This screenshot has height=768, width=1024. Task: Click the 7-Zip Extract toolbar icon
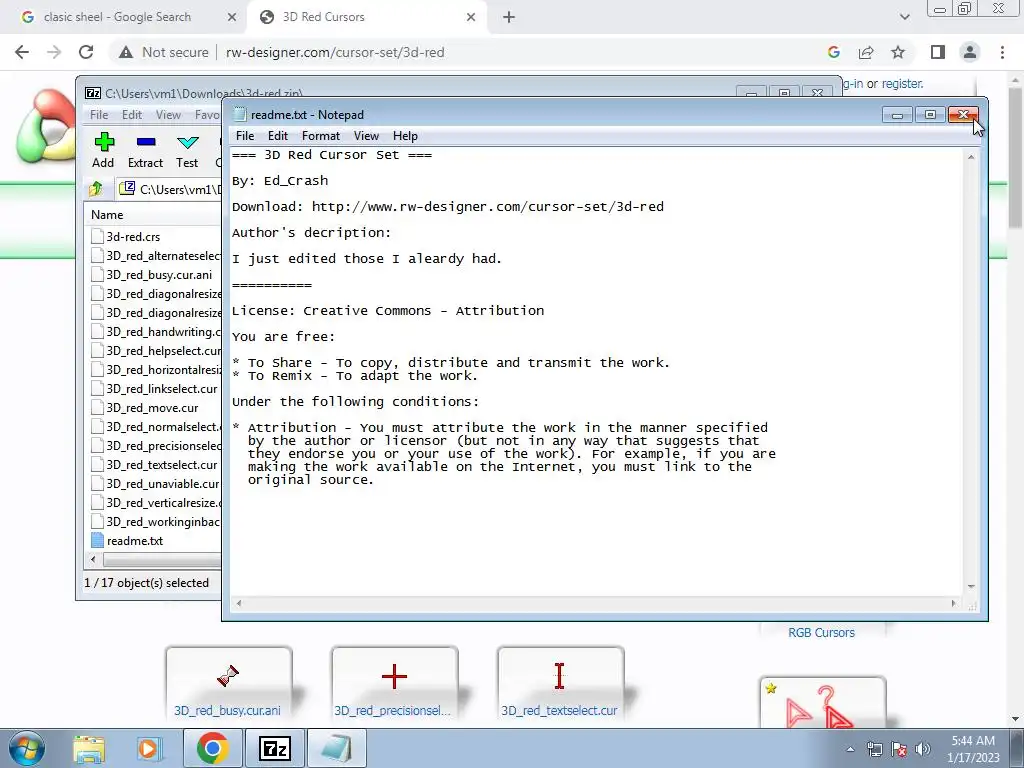click(x=146, y=142)
